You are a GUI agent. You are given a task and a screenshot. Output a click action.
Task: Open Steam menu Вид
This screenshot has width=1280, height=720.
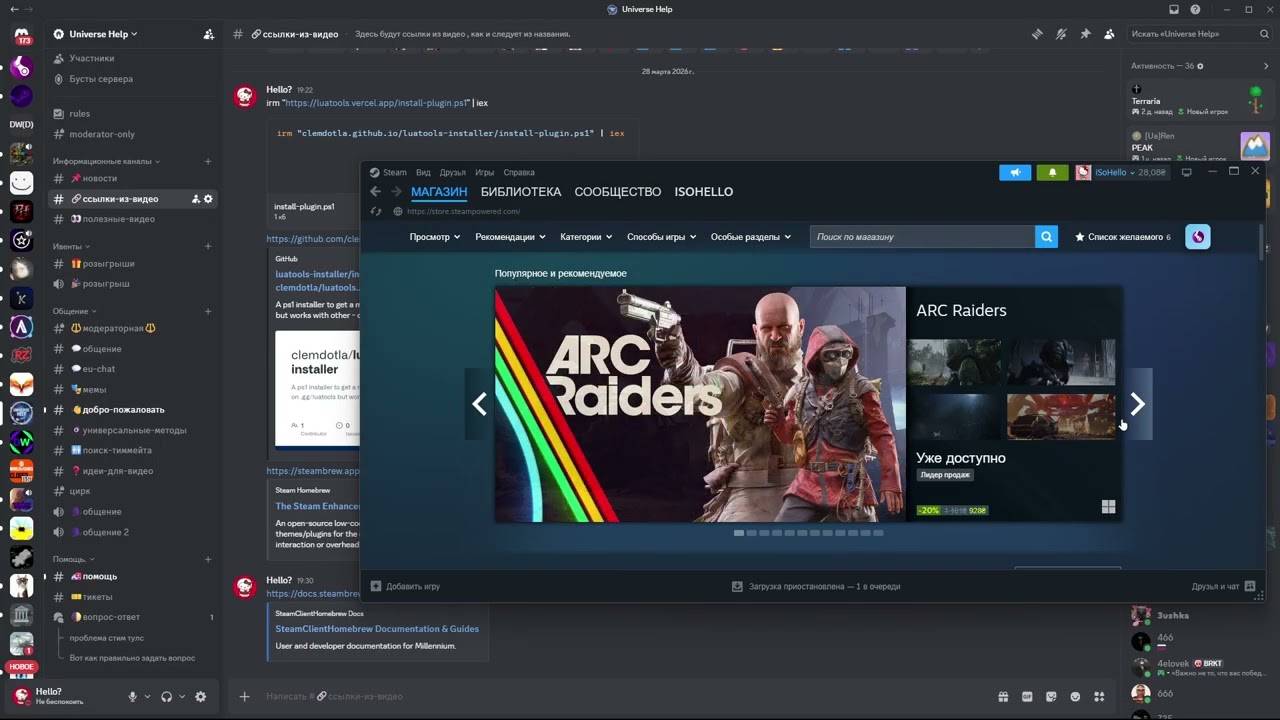(x=423, y=172)
